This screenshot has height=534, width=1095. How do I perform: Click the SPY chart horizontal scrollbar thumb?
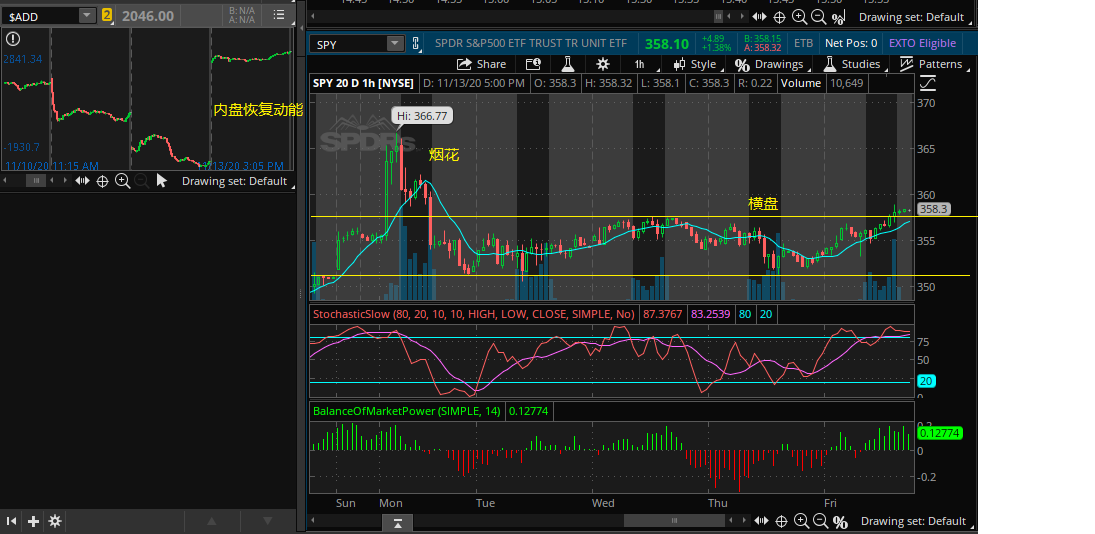click(x=674, y=521)
